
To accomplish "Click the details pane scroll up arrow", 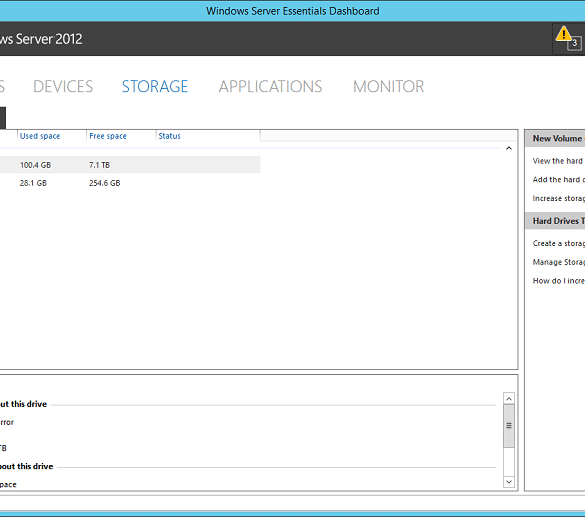I will pyautogui.click(x=509, y=399).
